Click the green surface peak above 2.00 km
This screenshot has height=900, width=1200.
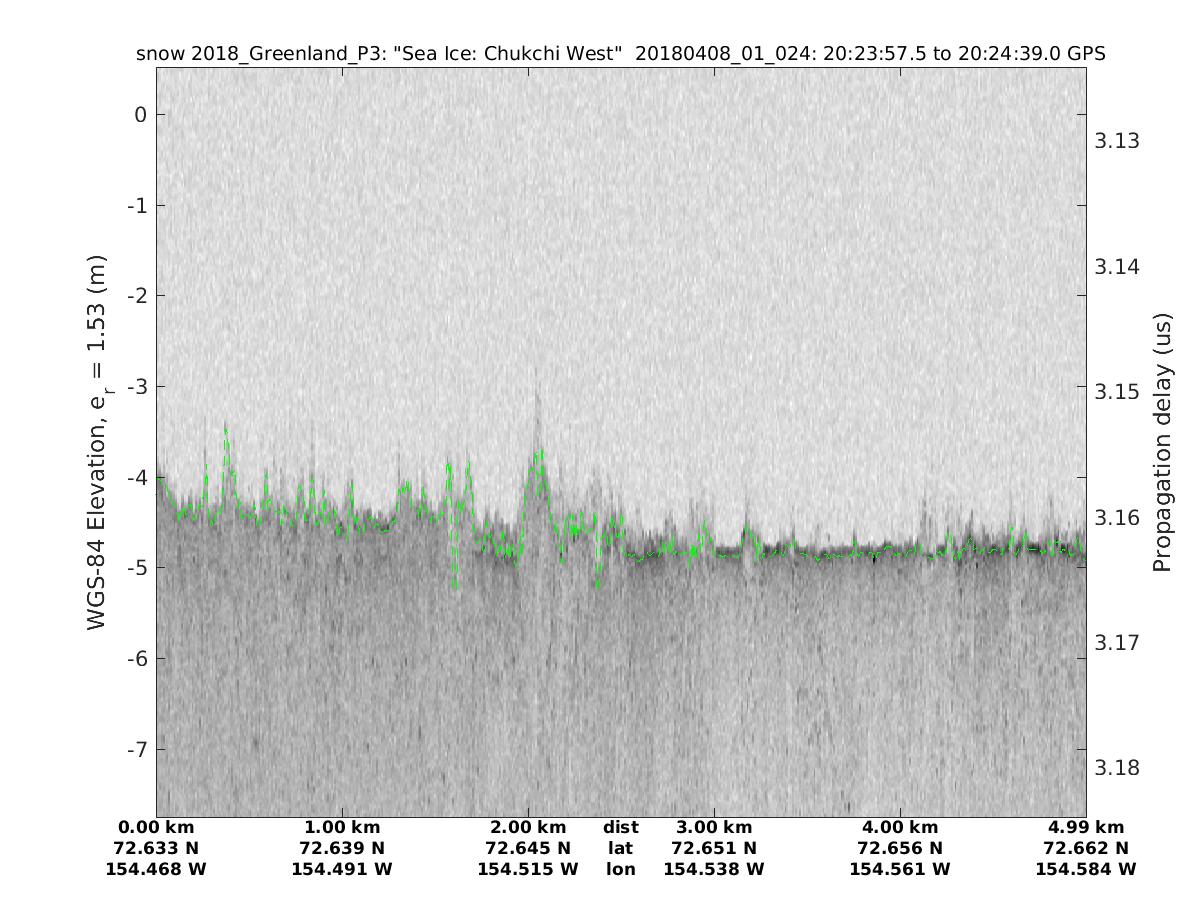pos(539,454)
